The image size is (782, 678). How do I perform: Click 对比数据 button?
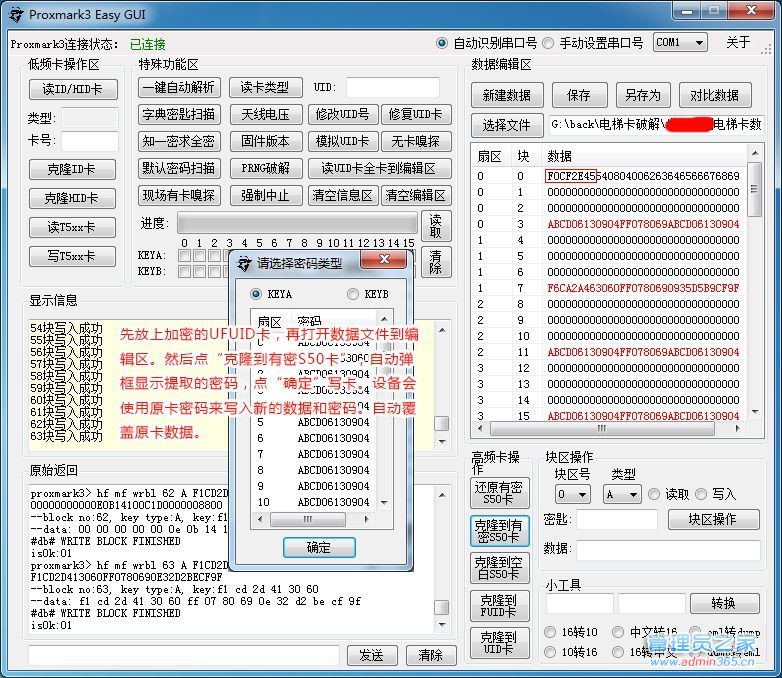pos(715,95)
